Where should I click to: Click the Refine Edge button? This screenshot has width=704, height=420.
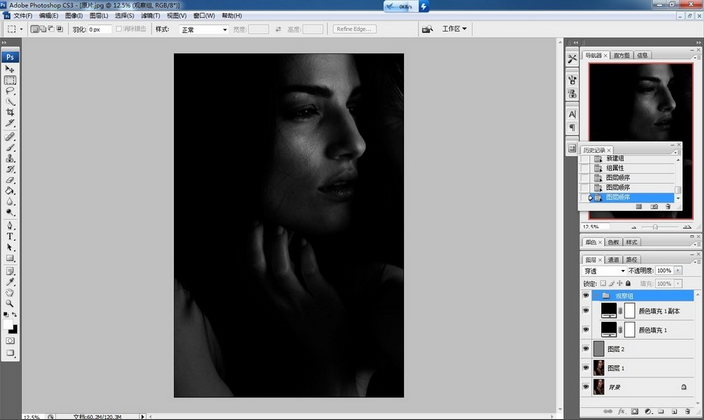354,29
